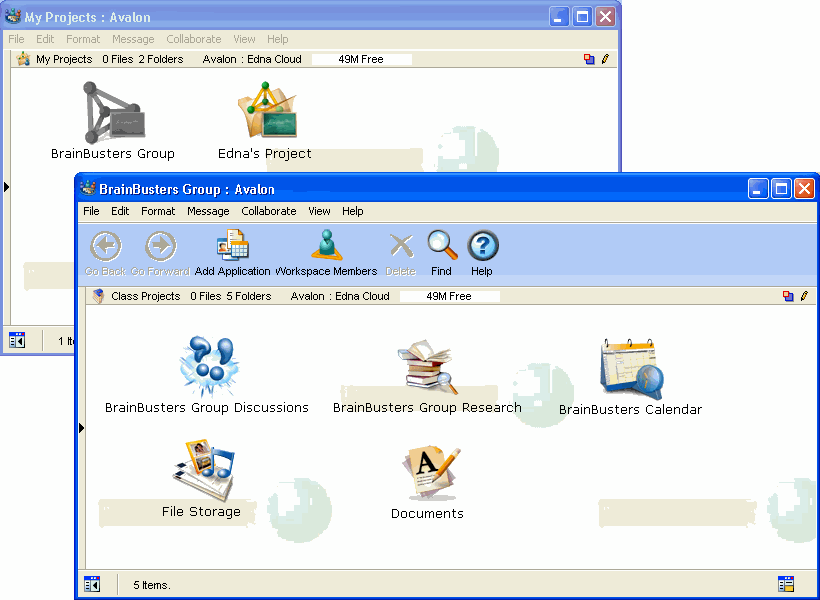820x600 pixels.
Task: Click the 49M Free storage indicator in front window
Action: click(448, 296)
